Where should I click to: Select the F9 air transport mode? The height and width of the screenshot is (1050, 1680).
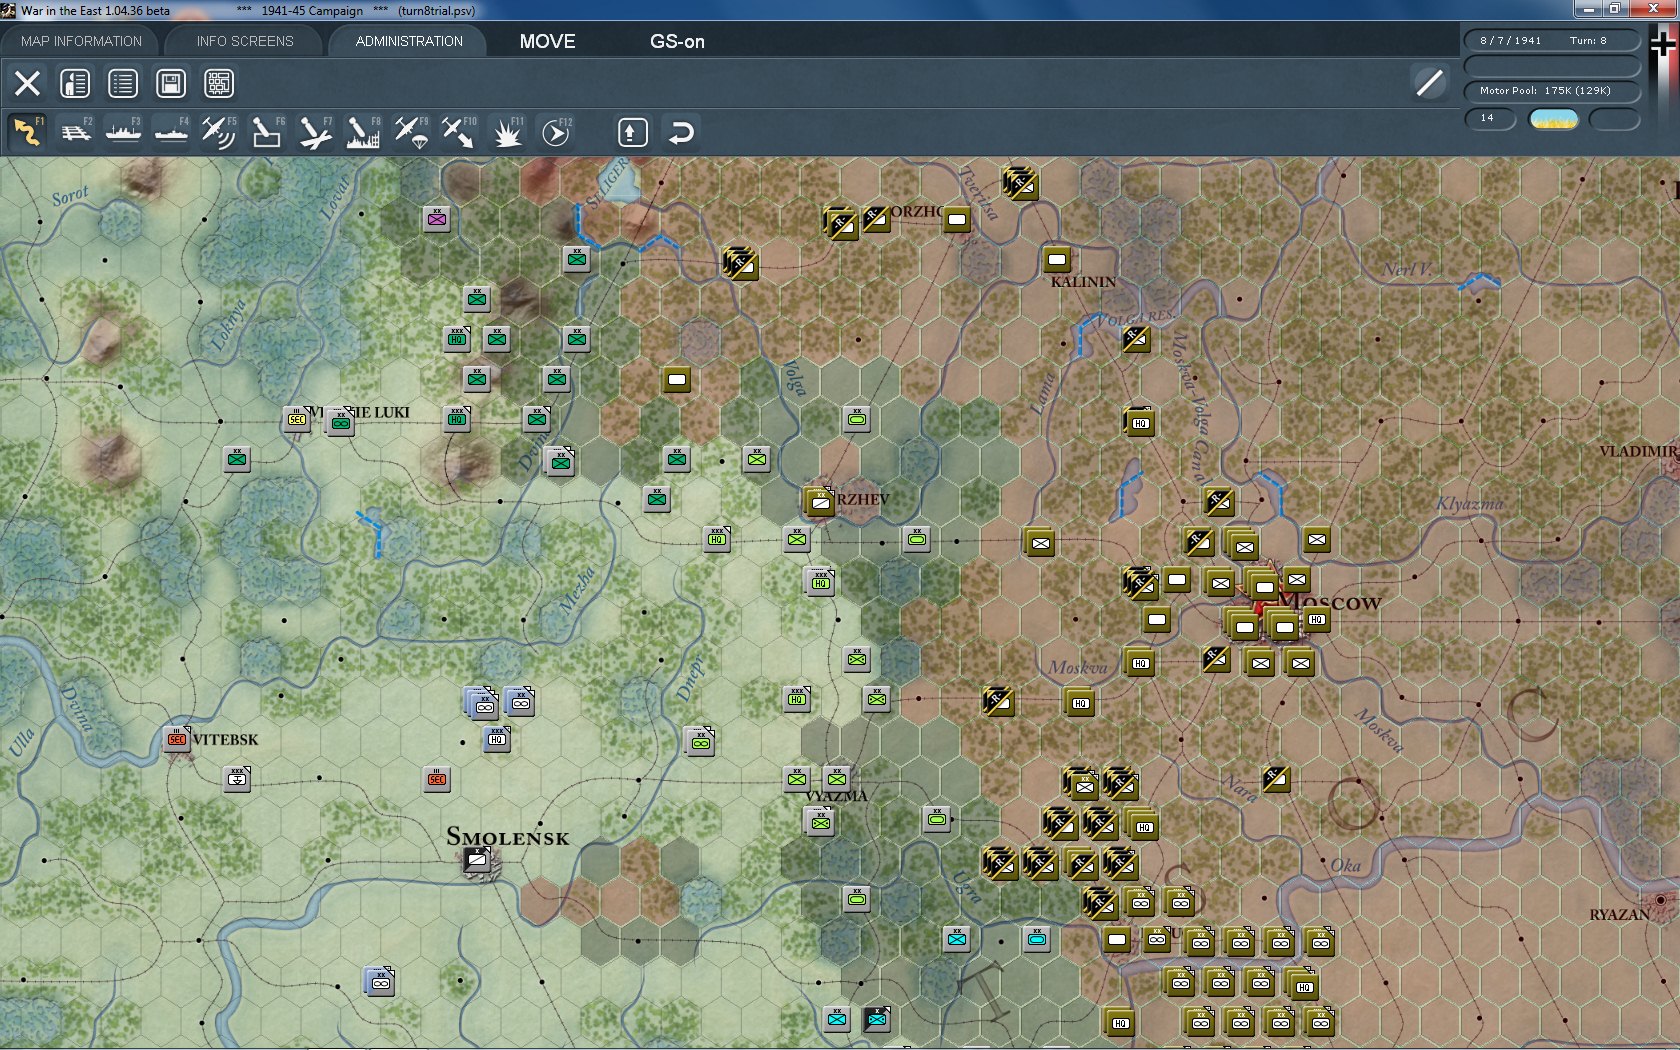411,132
